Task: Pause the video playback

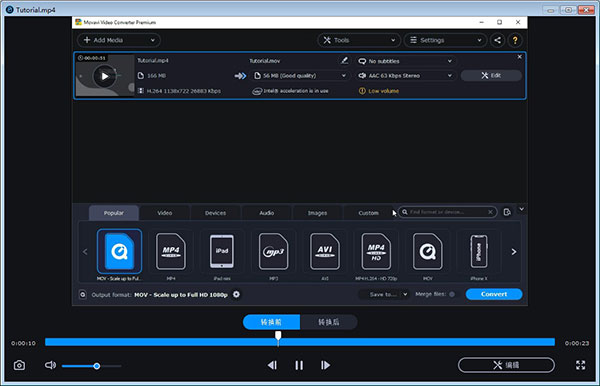Action: [x=299, y=365]
